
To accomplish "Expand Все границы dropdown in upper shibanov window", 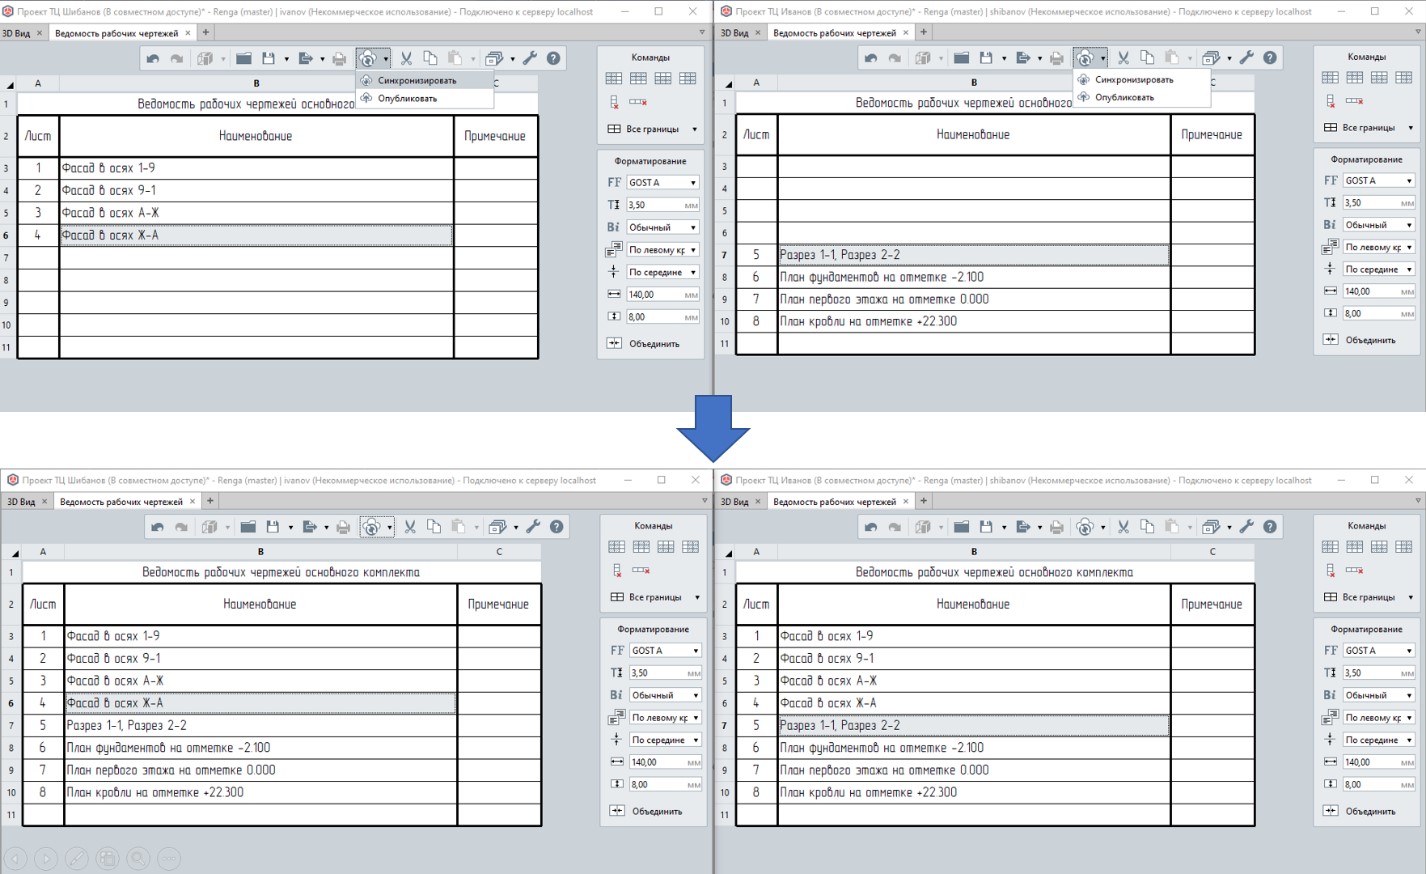I will (1369, 128).
